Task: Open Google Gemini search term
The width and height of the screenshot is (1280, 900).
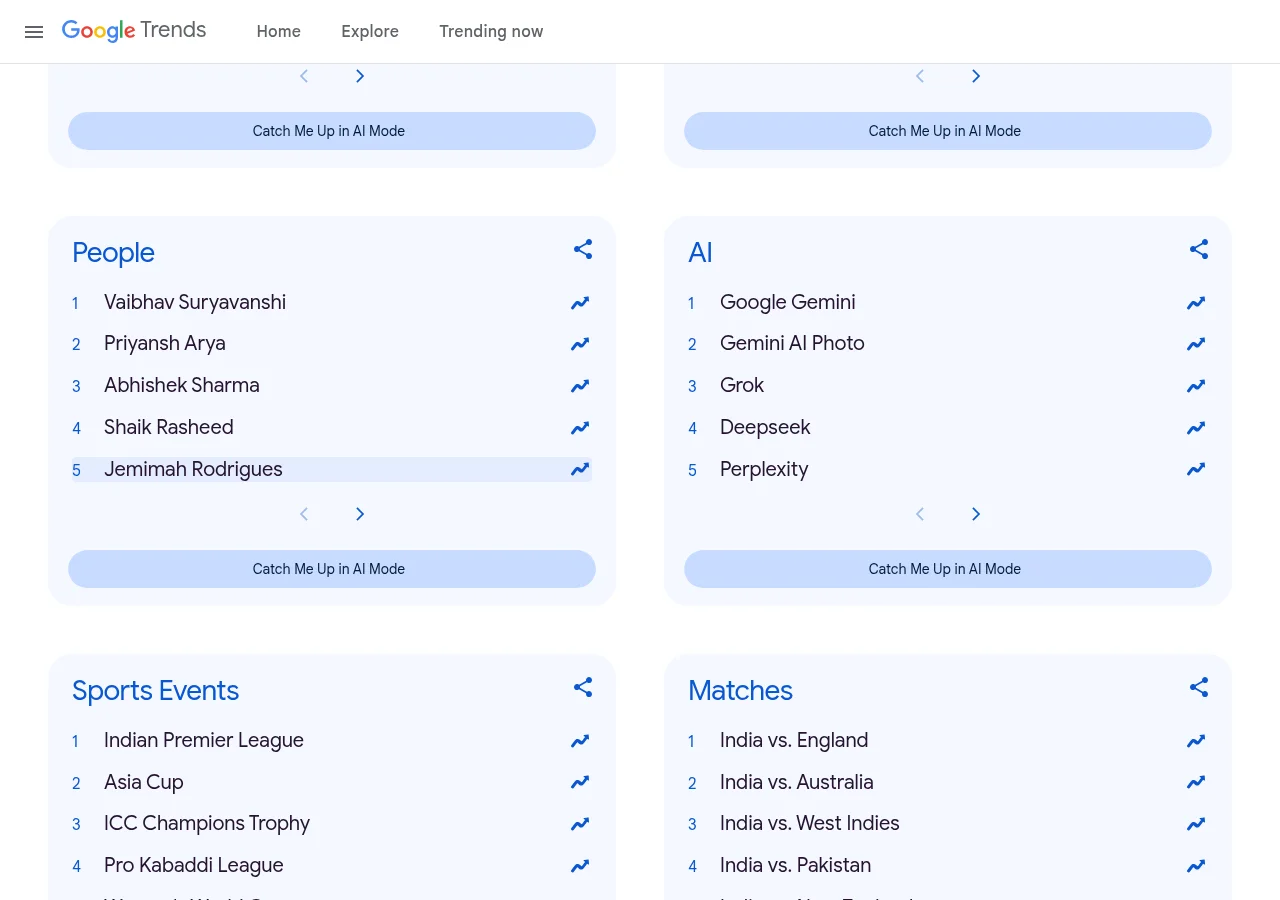Action: click(x=788, y=302)
